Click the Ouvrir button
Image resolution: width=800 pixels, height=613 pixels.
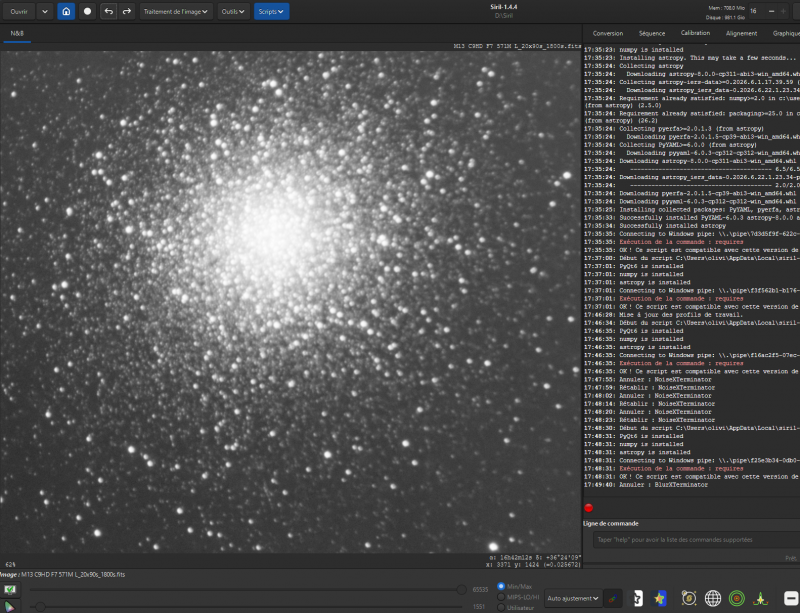click(19, 11)
